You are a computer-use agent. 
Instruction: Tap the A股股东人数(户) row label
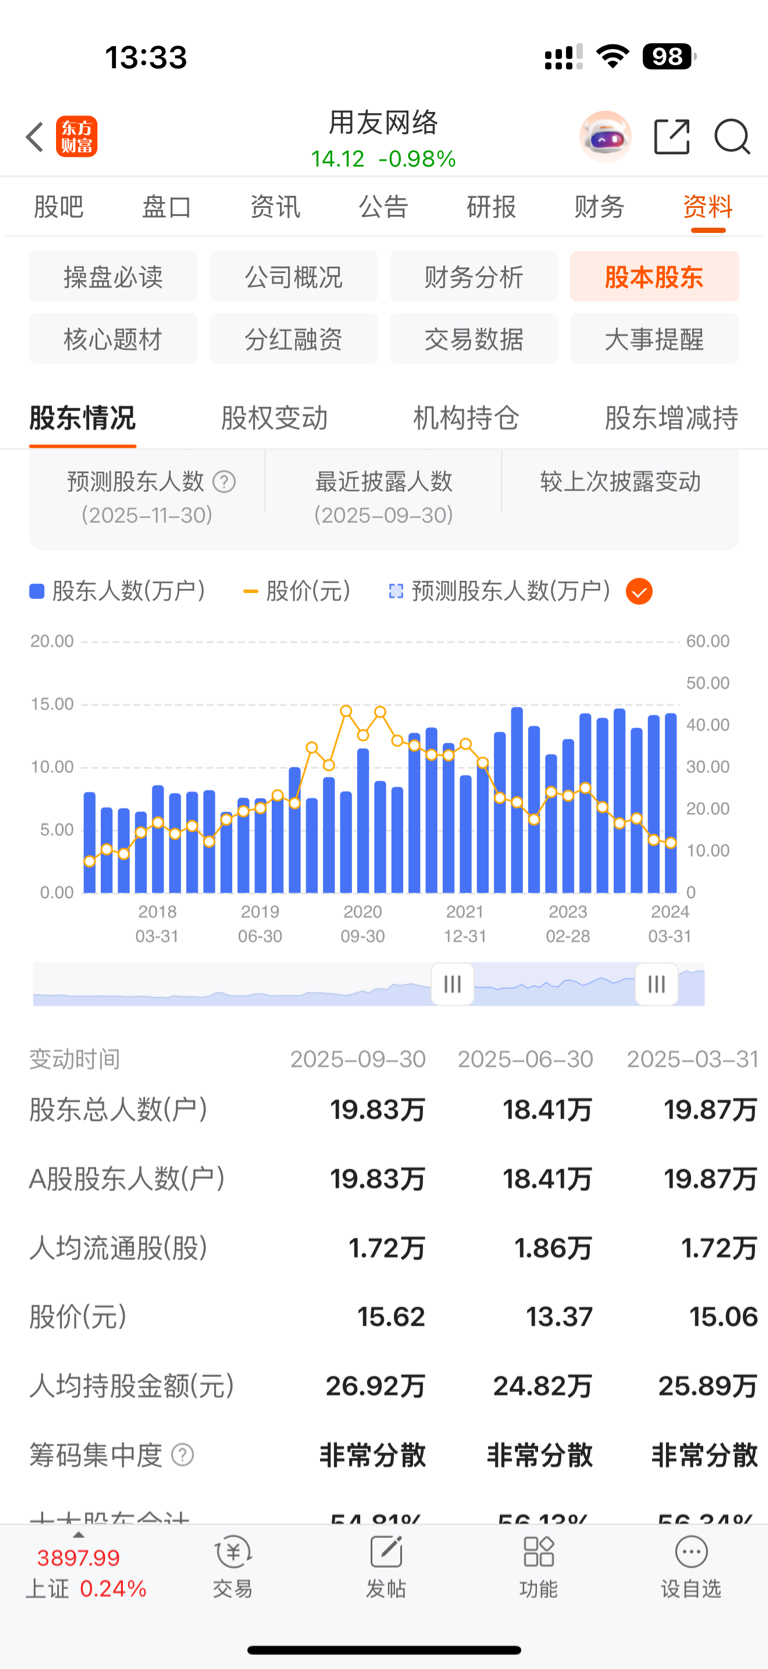pyautogui.click(x=127, y=1179)
